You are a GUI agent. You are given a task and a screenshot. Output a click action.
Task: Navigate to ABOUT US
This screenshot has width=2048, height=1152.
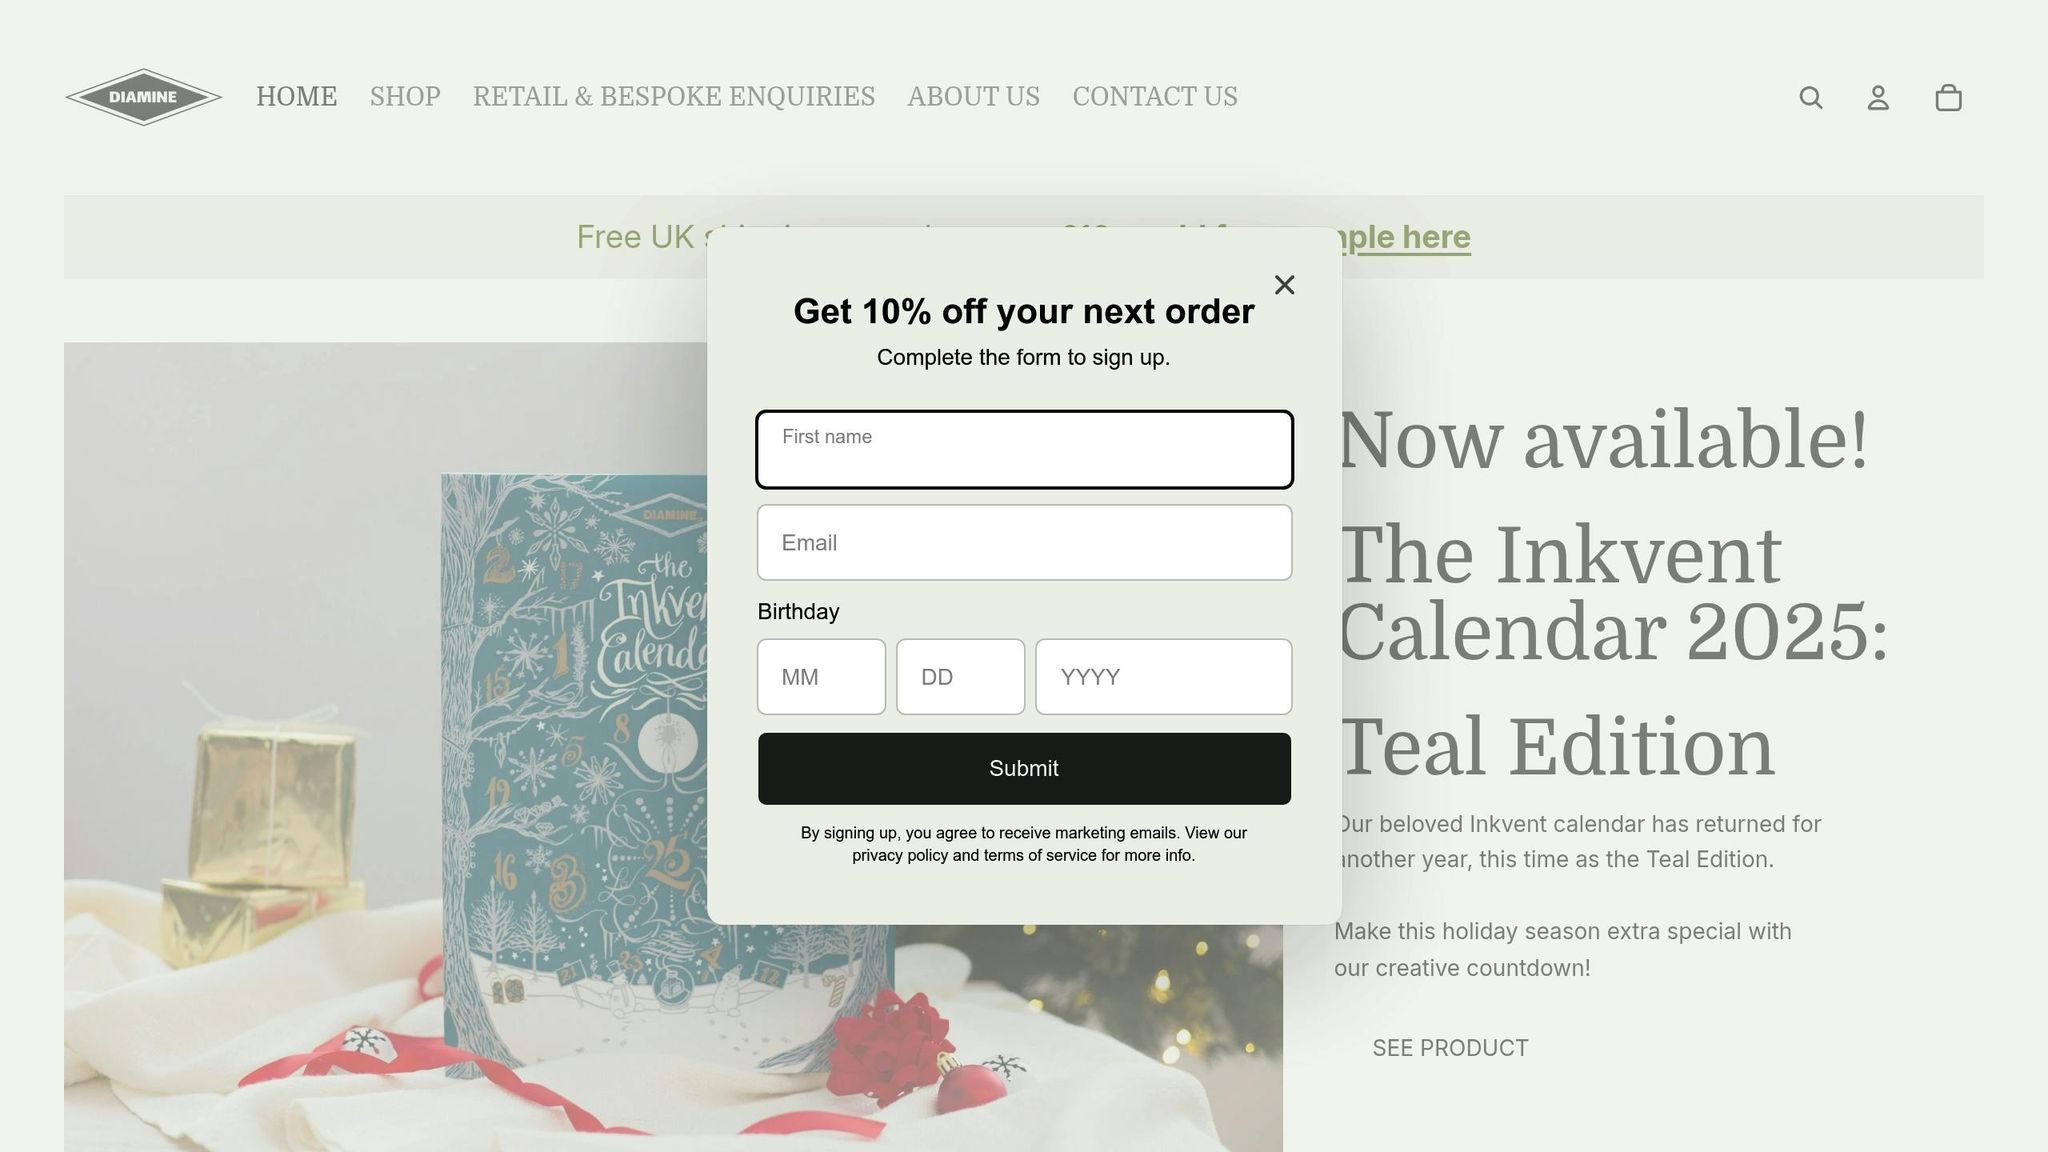(974, 97)
